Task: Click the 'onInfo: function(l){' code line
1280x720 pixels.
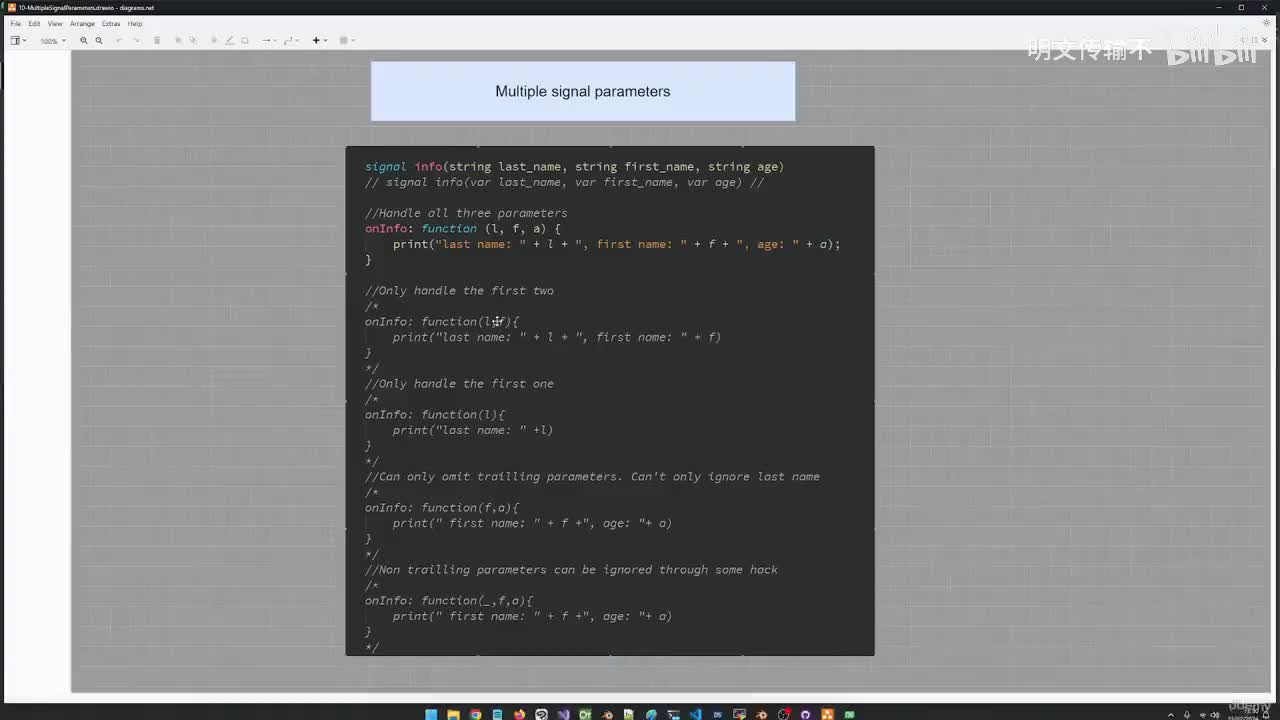Action: point(435,415)
